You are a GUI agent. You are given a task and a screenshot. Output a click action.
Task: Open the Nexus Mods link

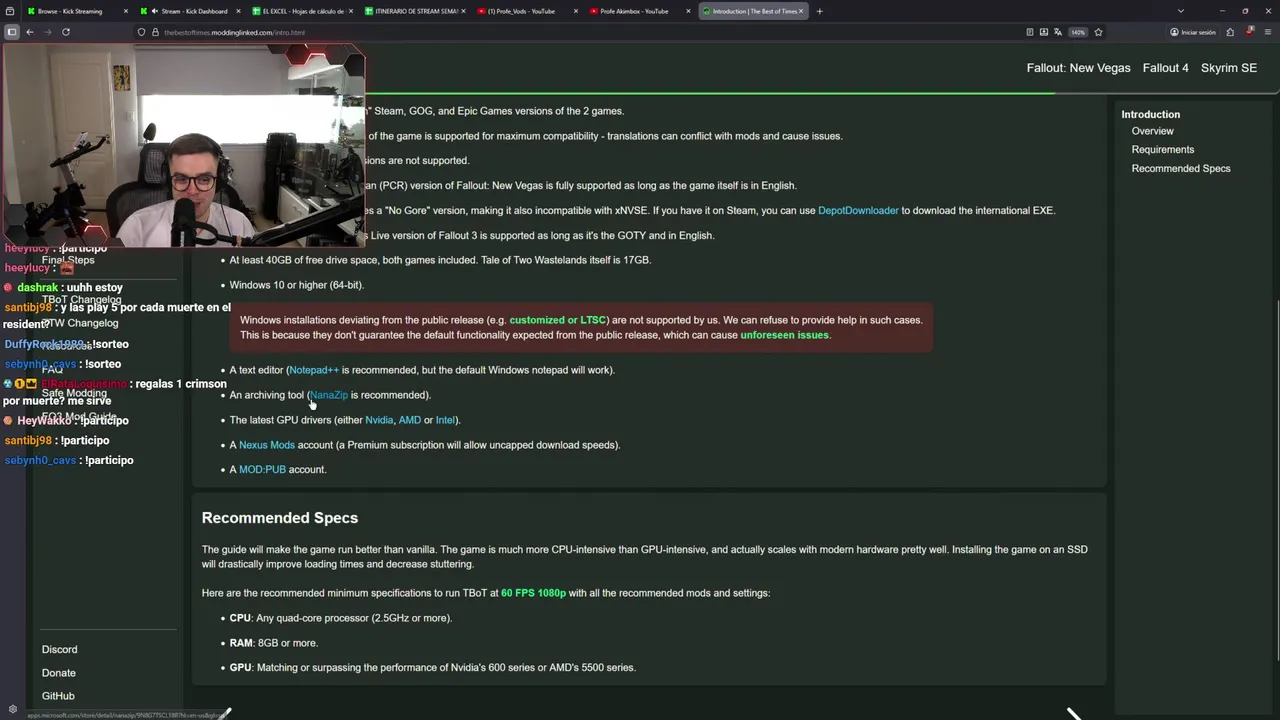point(267,445)
